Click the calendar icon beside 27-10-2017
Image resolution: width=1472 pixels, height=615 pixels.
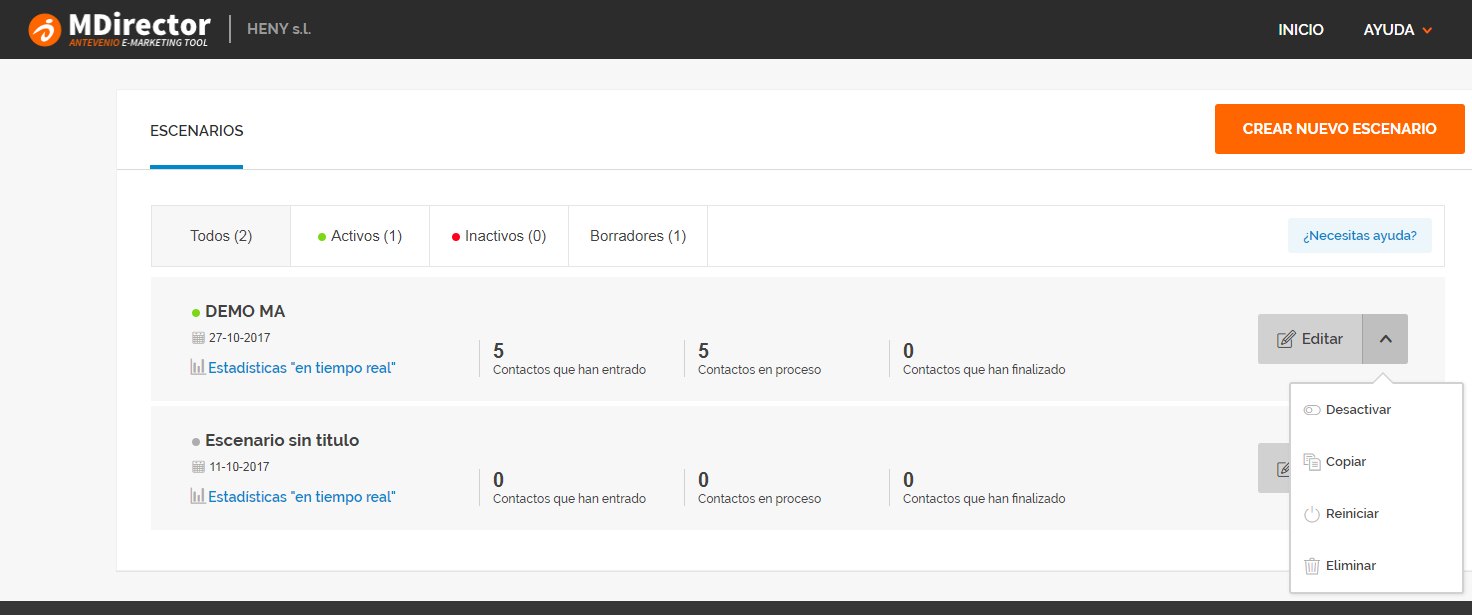tap(198, 338)
